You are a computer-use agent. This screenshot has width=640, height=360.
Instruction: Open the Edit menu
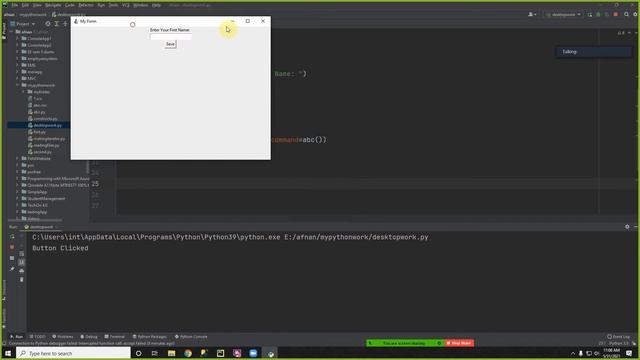click(x=25, y=5)
